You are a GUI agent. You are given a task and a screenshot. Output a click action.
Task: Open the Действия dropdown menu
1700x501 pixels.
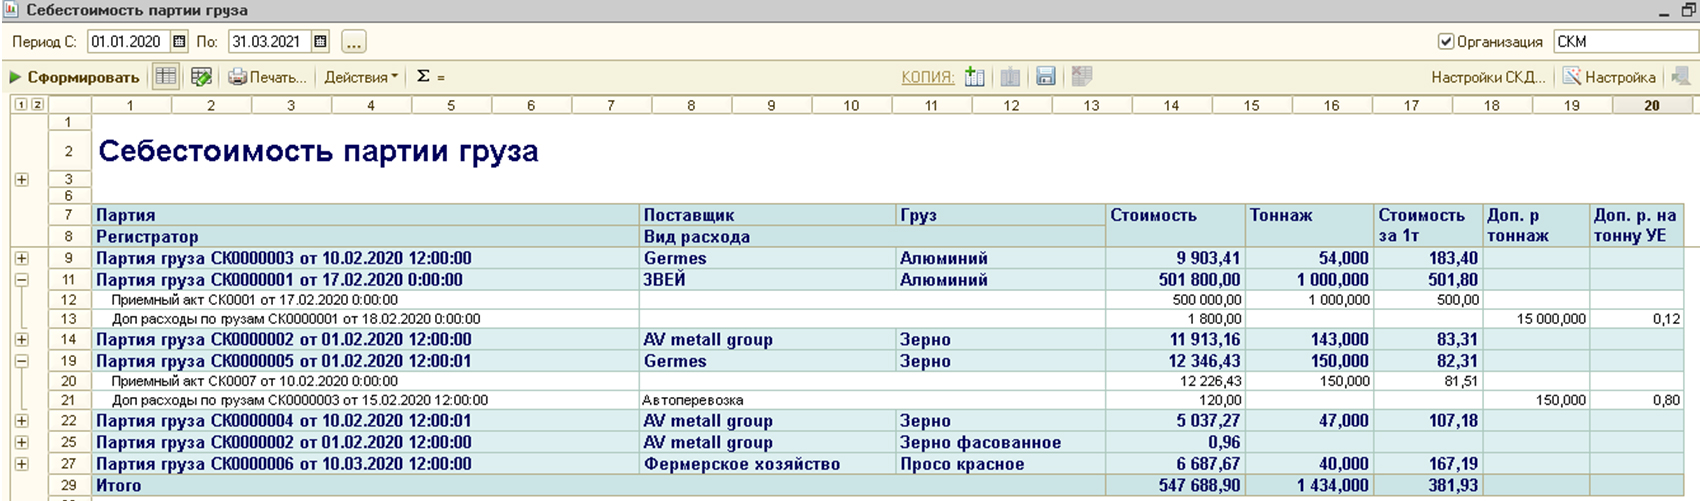tap(360, 77)
